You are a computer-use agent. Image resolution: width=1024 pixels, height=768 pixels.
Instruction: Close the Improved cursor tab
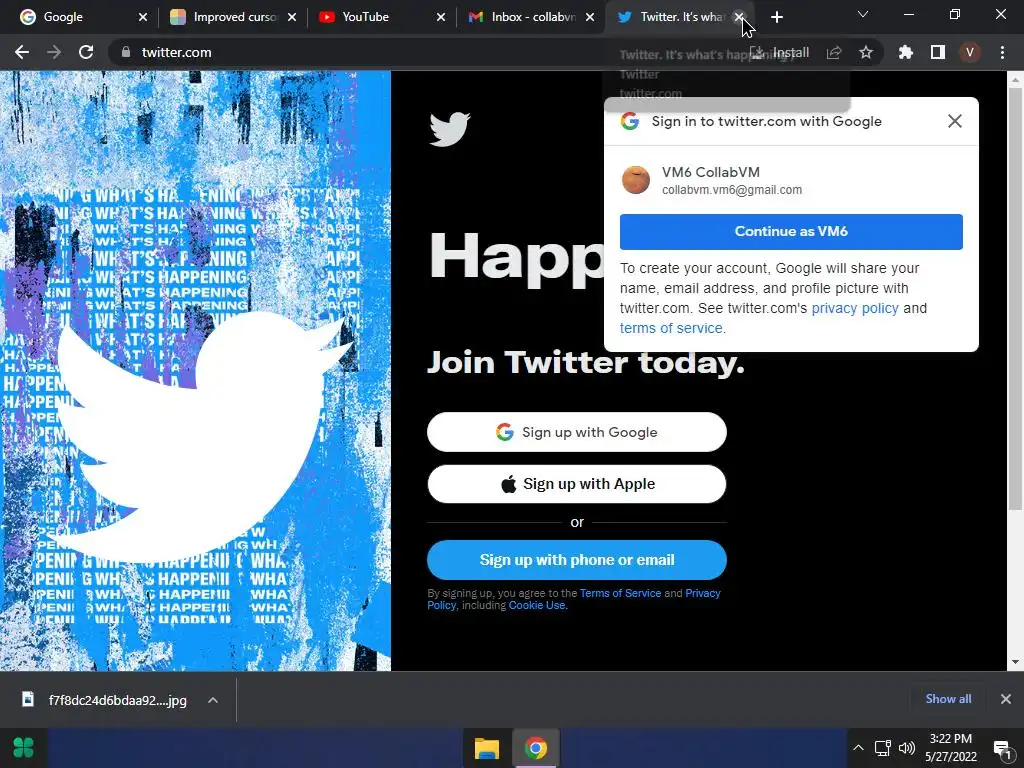coord(292,17)
